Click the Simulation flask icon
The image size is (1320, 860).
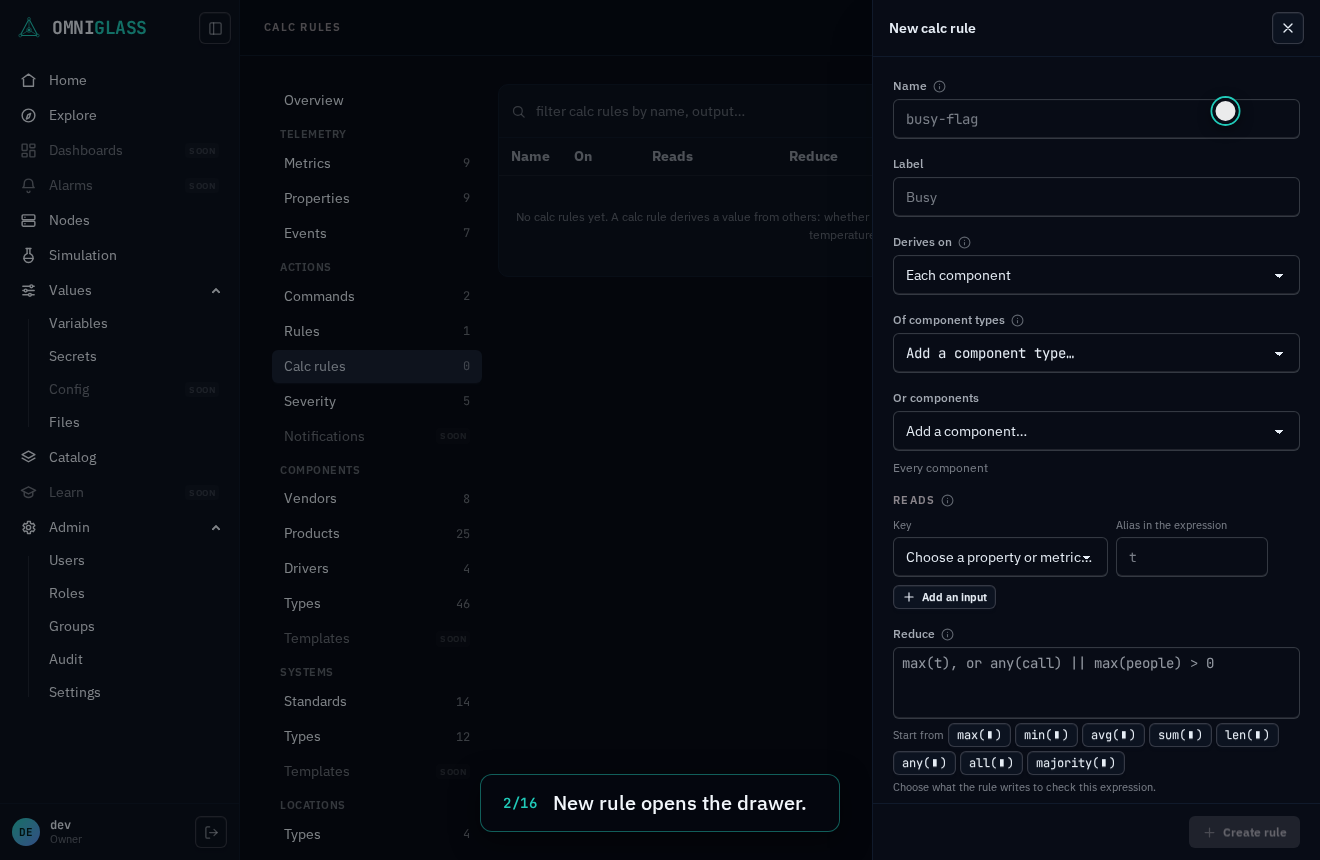click(29, 255)
